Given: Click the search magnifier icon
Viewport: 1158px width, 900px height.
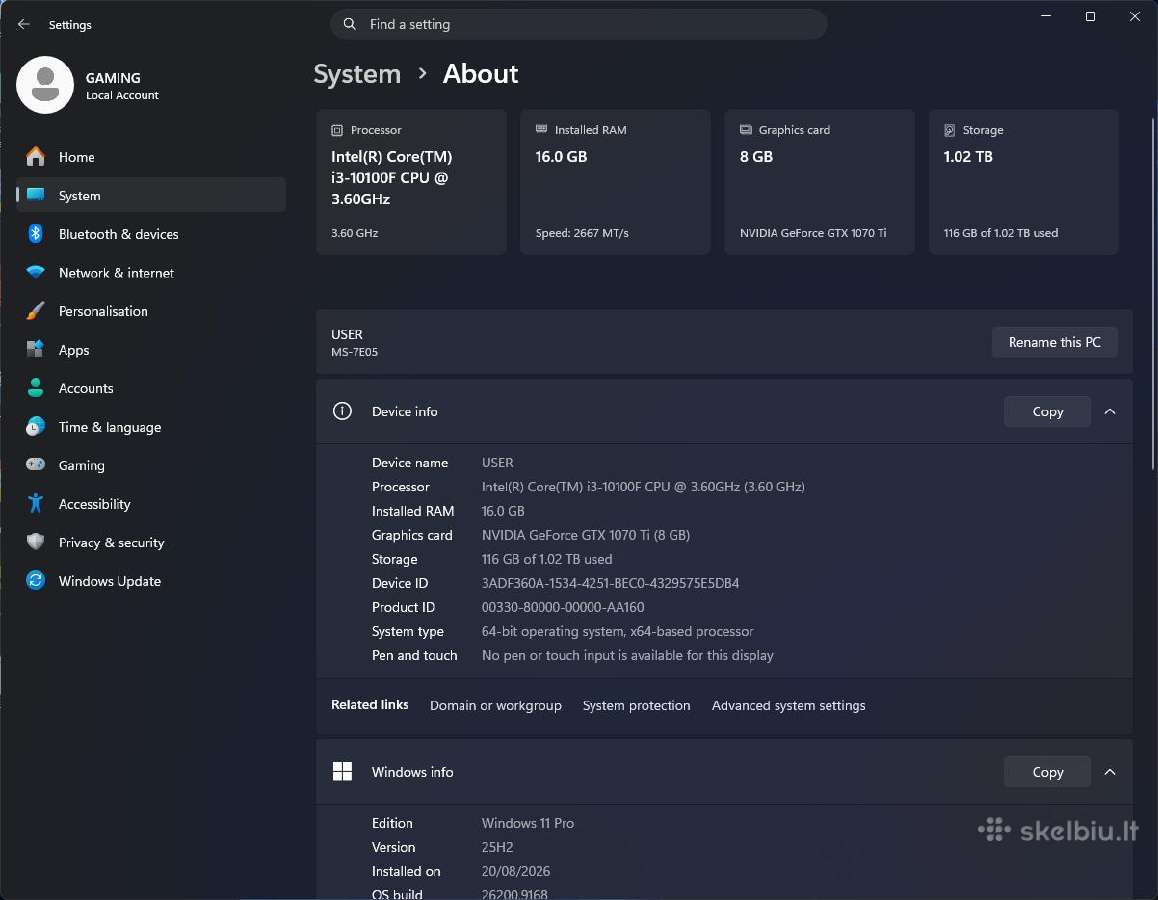Looking at the screenshot, I should pos(349,24).
